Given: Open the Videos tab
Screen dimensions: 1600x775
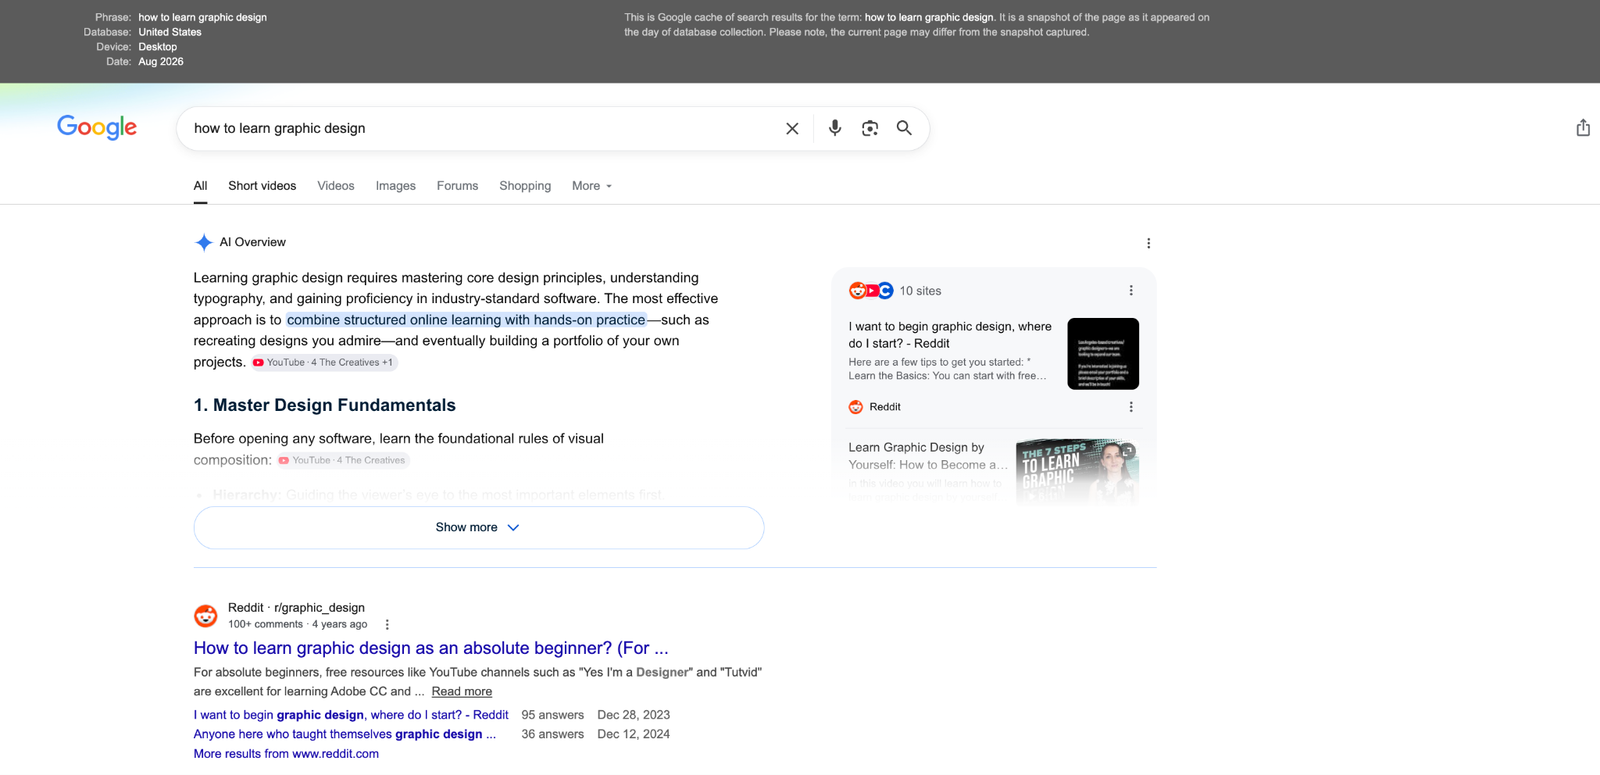Looking at the screenshot, I should [x=336, y=186].
